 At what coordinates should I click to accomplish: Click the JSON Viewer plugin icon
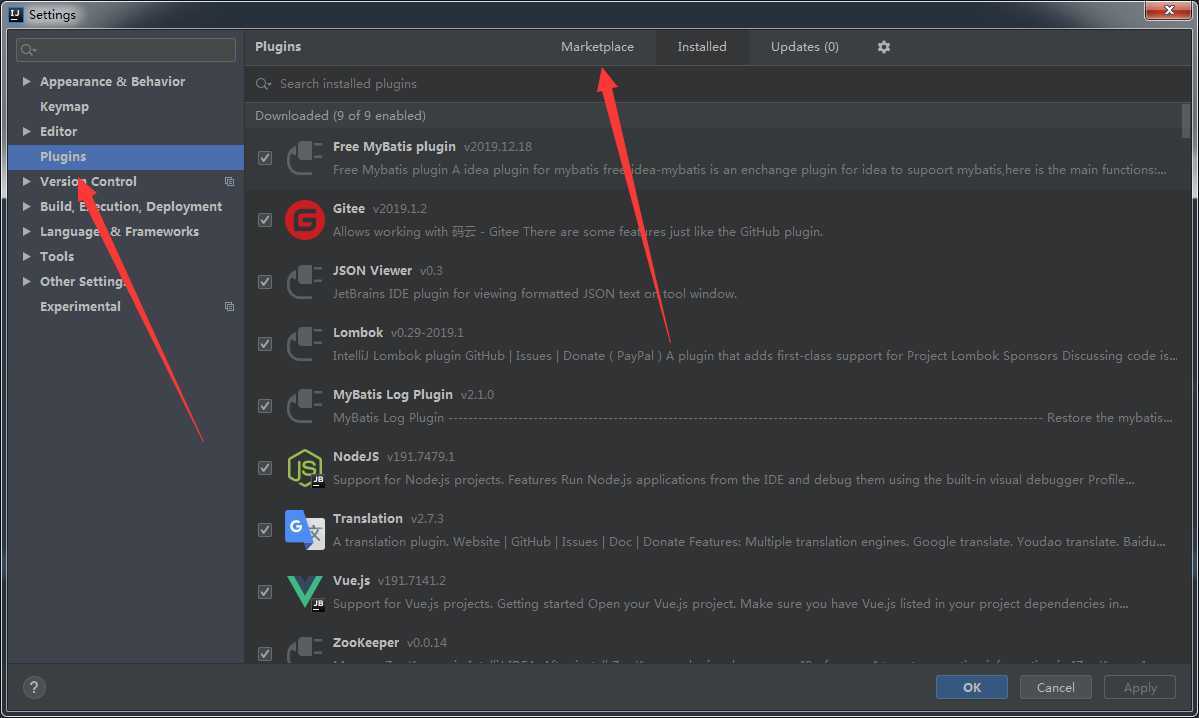[x=304, y=282]
